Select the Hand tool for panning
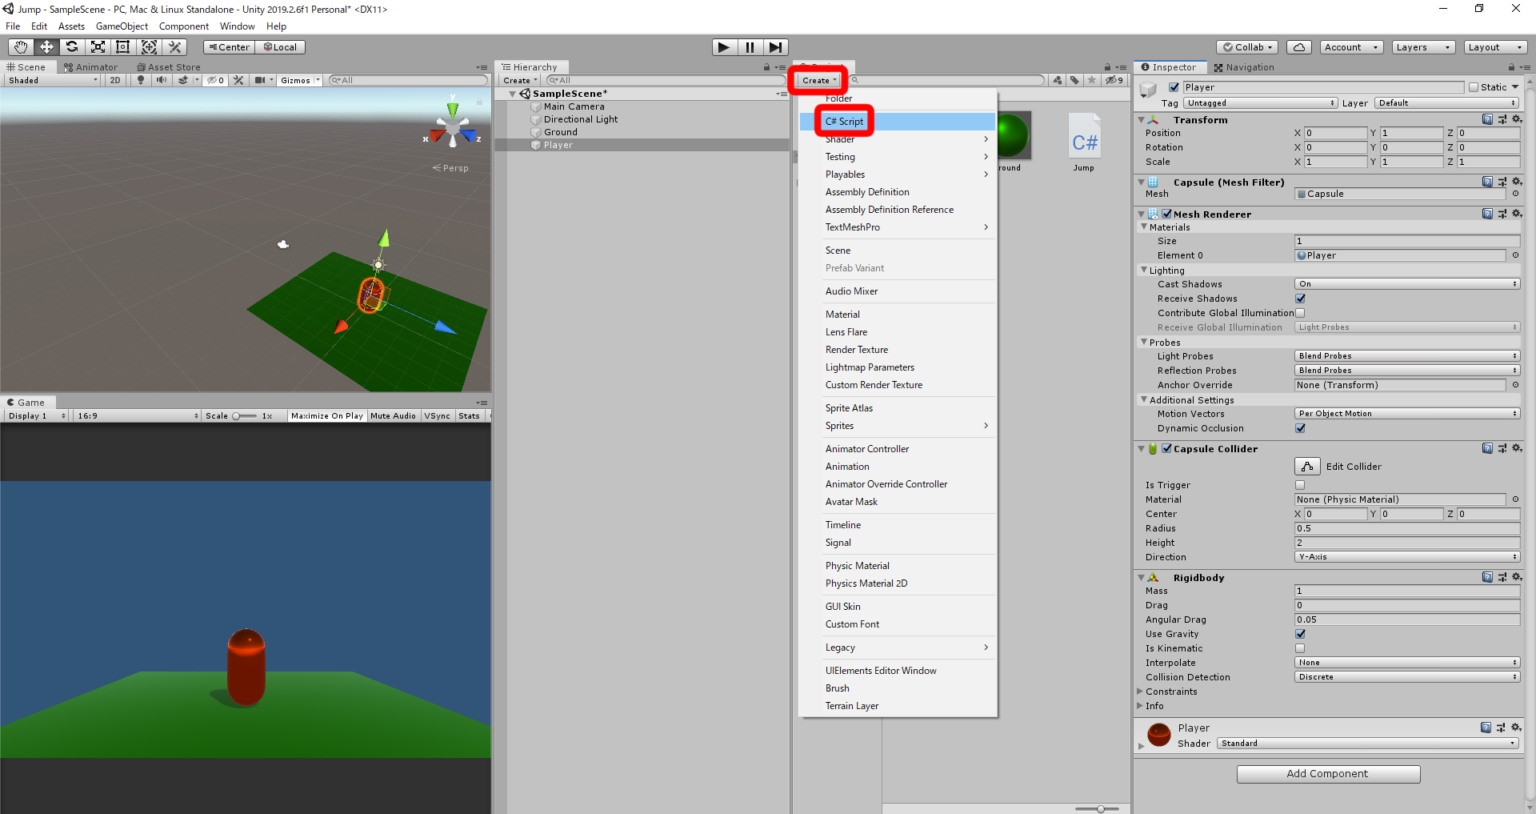 (20, 47)
